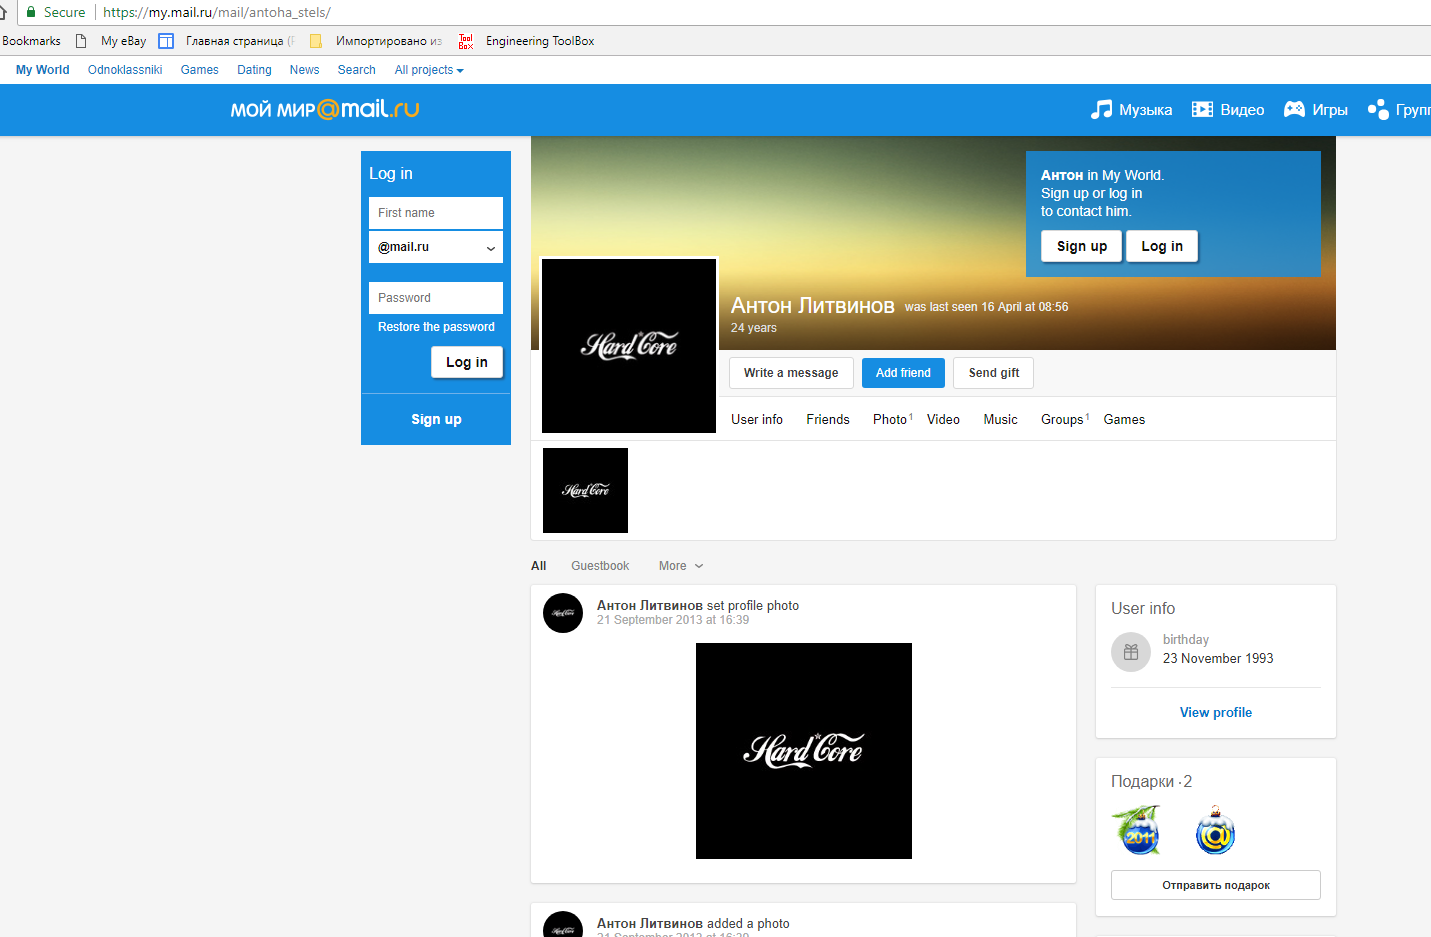
Task: Click the small avatar beside 'set profile photo'
Action: point(563,613)
